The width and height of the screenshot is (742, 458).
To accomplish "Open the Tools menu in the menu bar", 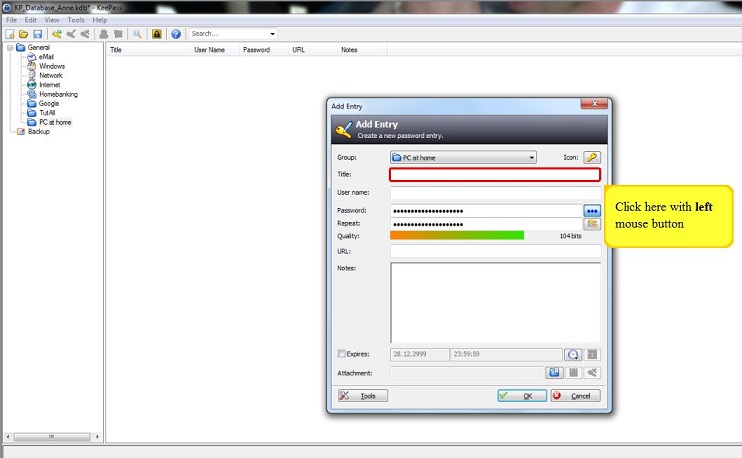I will point(76,20).
